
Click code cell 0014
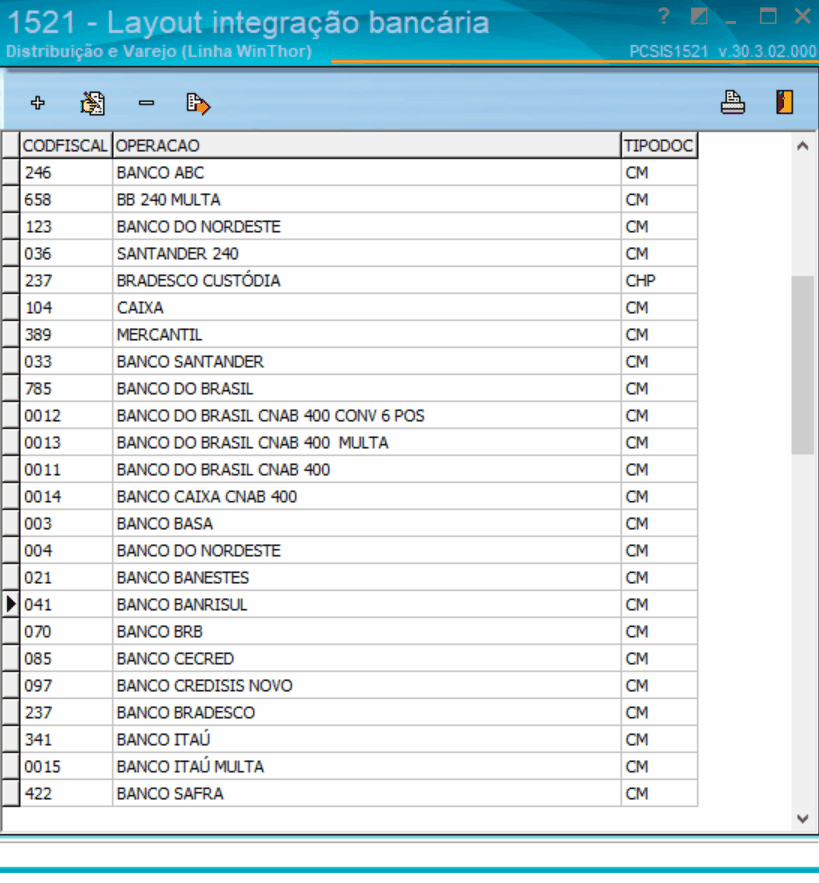pyautogui.click(x=66, y=497)
